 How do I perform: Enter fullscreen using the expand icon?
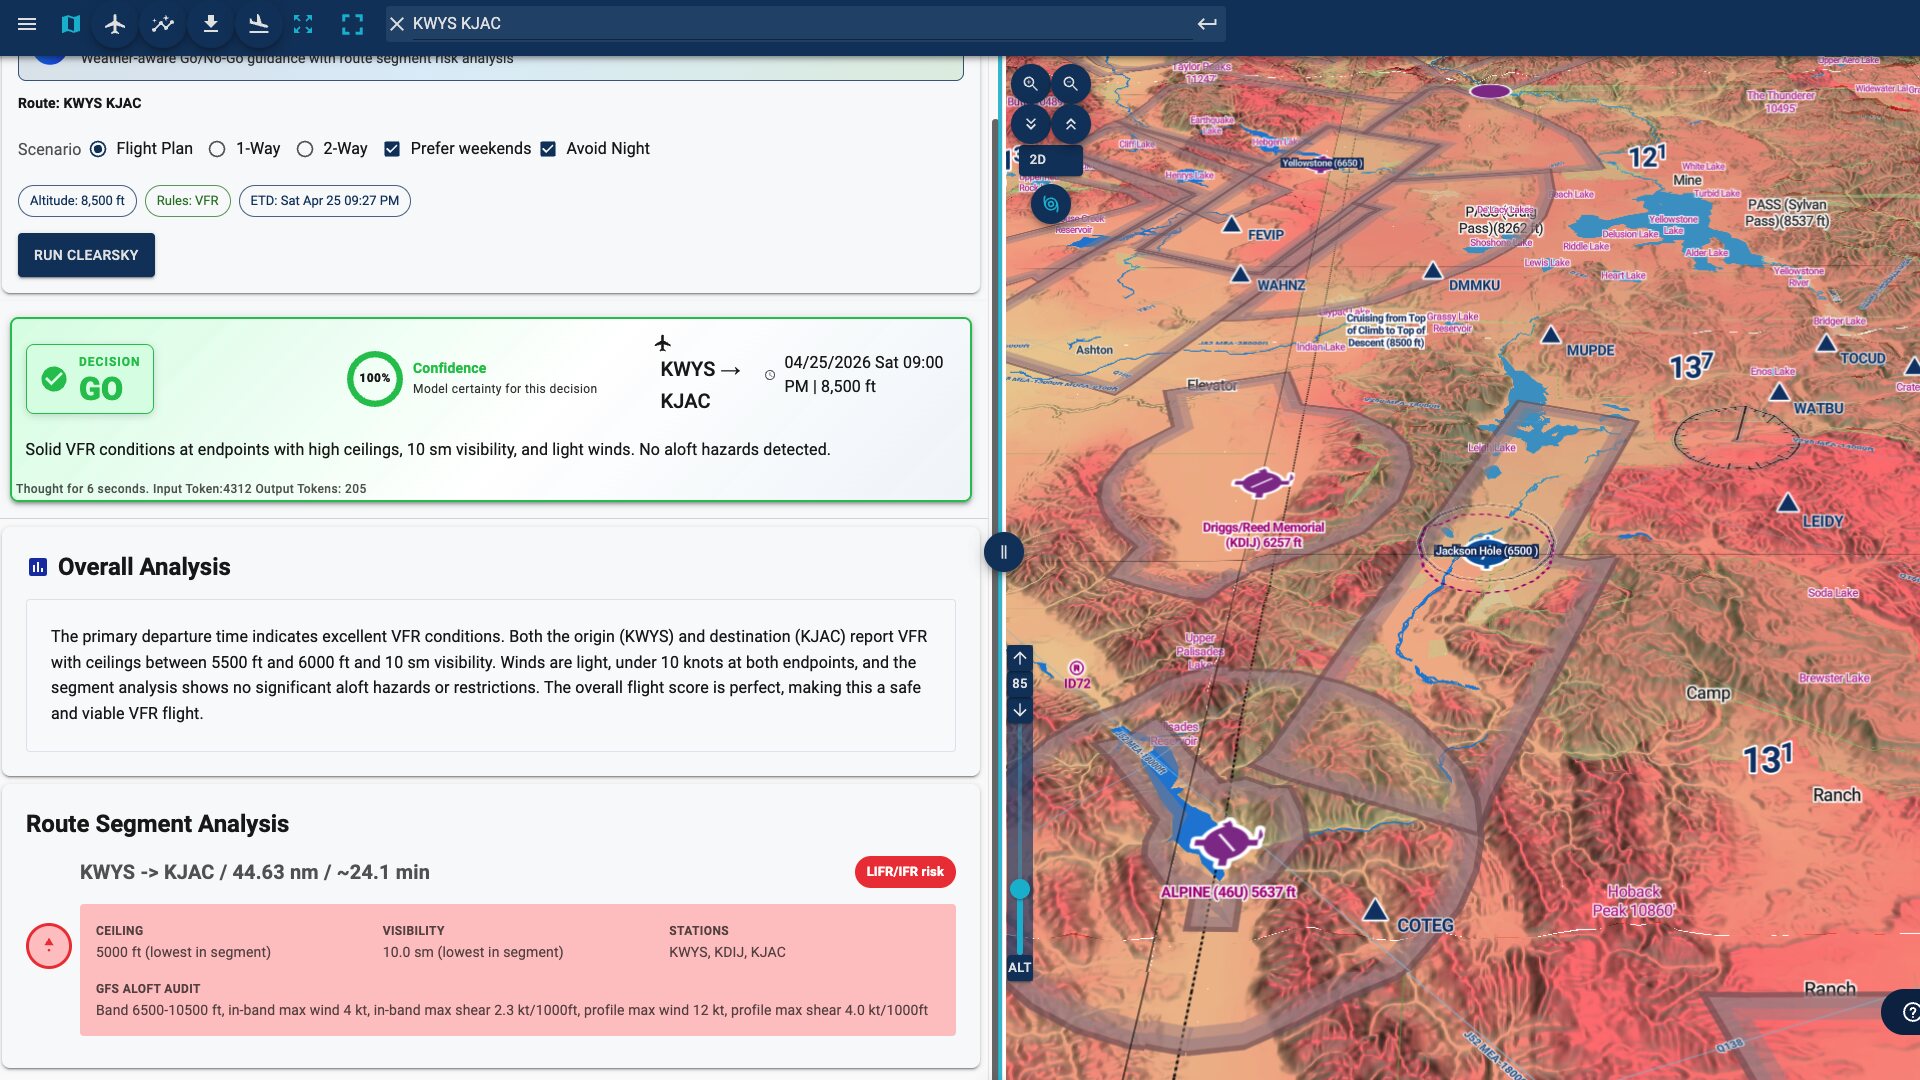[305, 24]
